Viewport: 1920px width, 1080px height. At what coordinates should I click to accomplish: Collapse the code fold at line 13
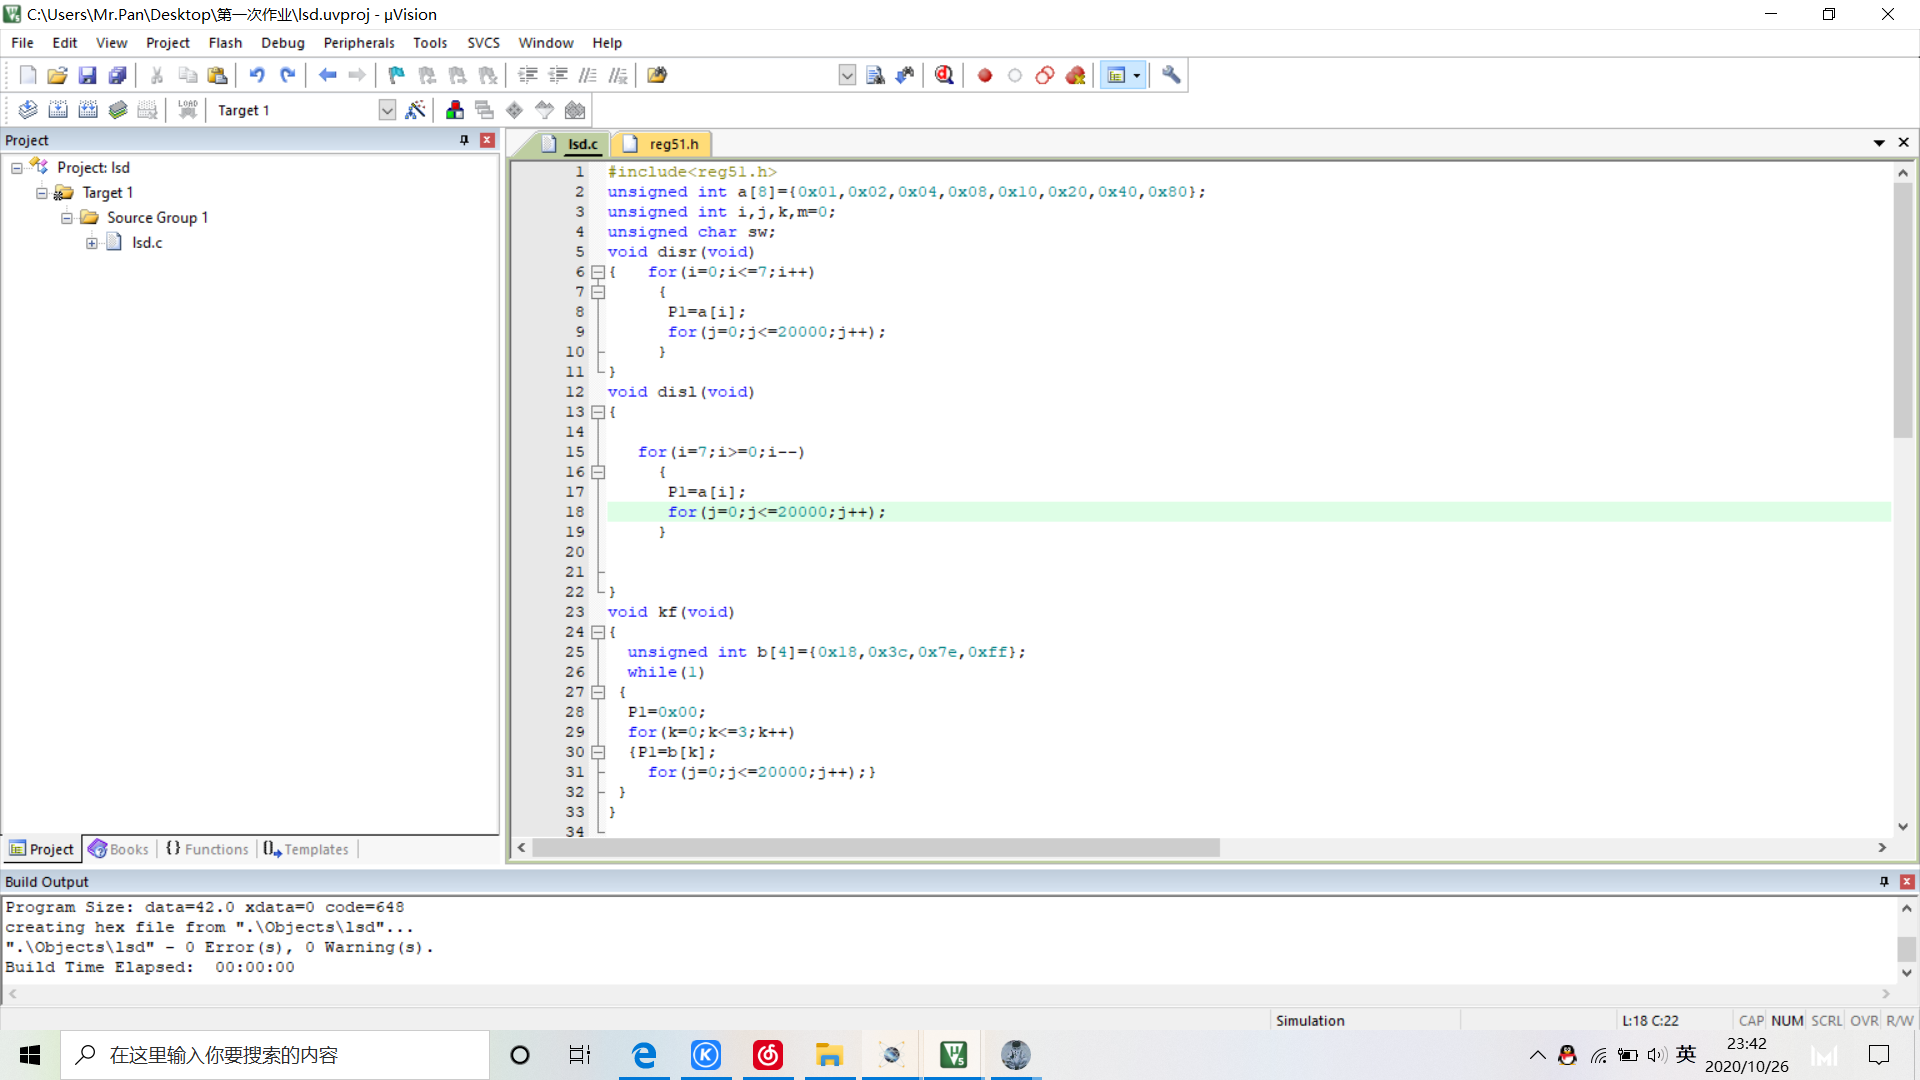(x=598, y=412)
